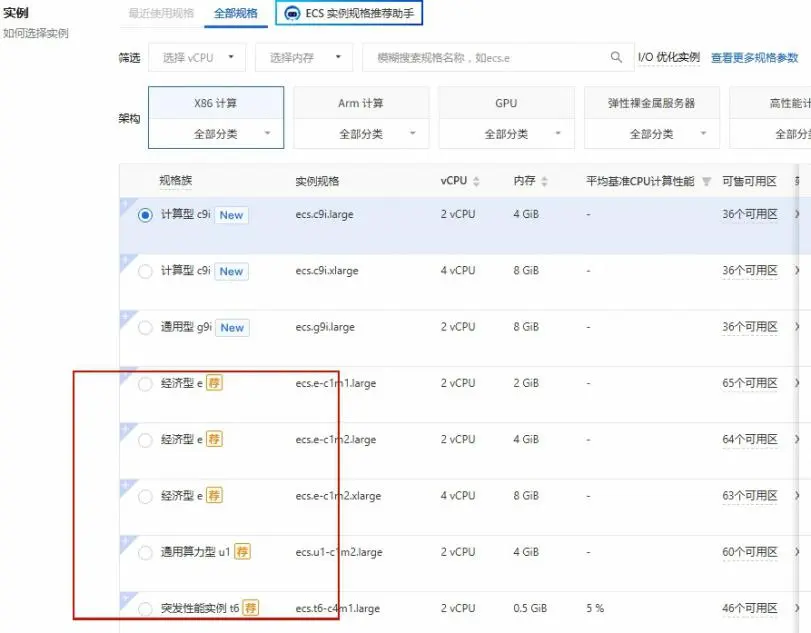This screenshot has height=633, width=811.
Task: Select the ecs.g9i.large radio button
Action: click(x=145, y=327)
